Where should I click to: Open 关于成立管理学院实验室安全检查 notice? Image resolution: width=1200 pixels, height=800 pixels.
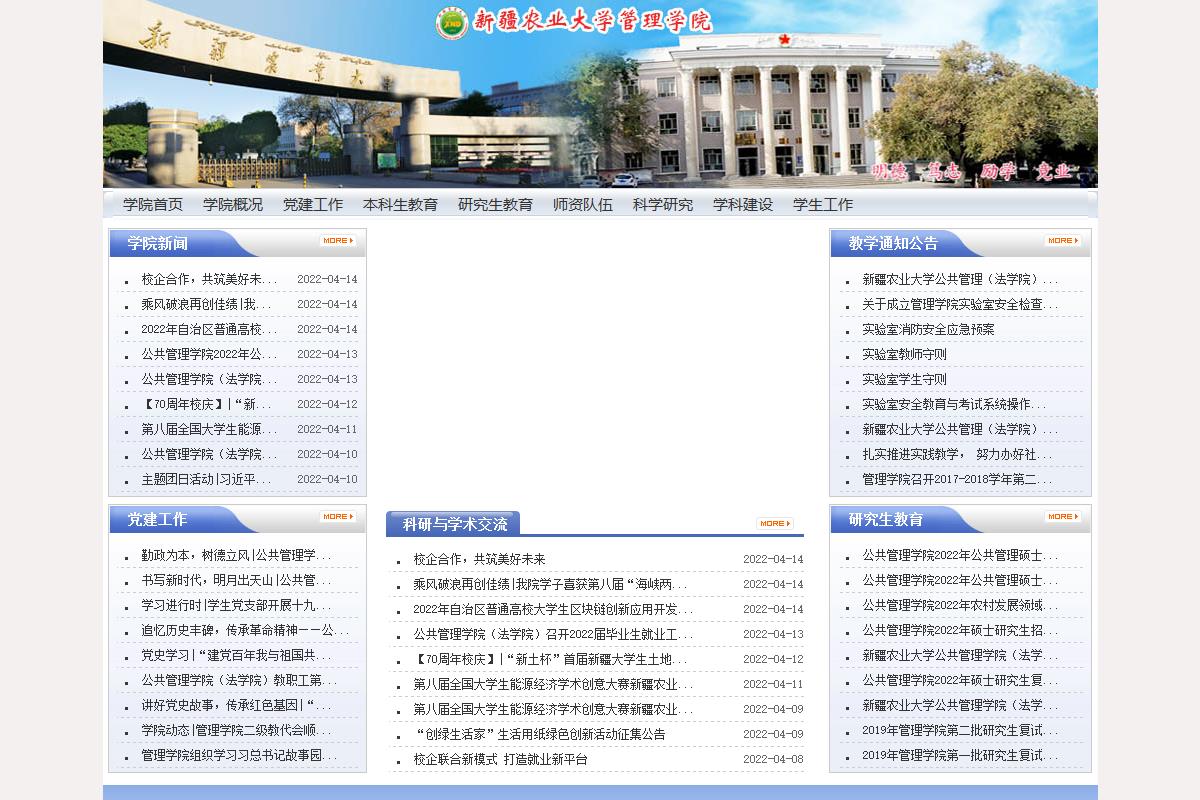tap(960, 304)
